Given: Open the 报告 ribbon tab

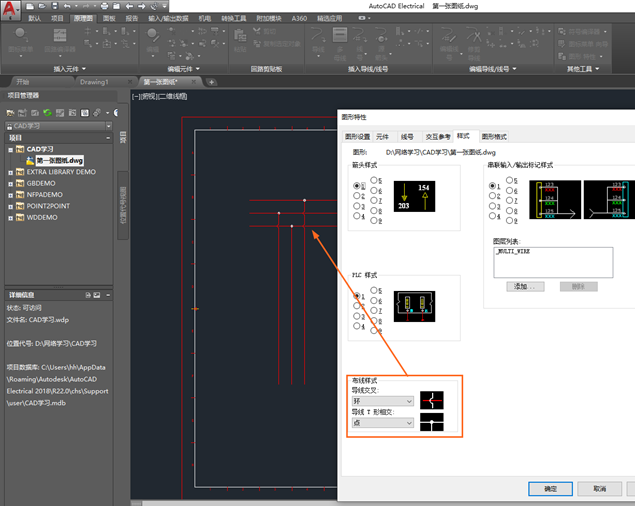Looking at the screenshot, I should pos(132,18).
